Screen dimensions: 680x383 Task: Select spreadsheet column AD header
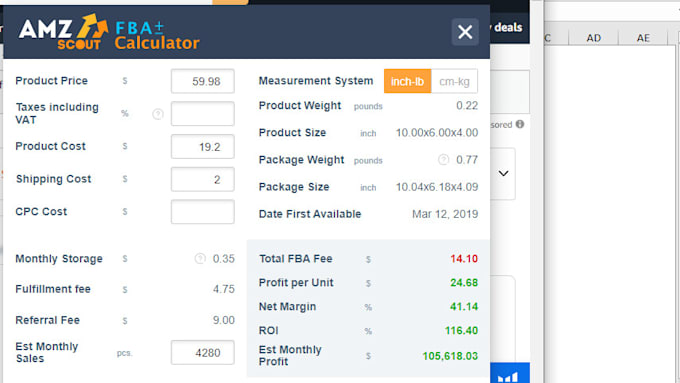pyautogui.click(x=593, y=38)
